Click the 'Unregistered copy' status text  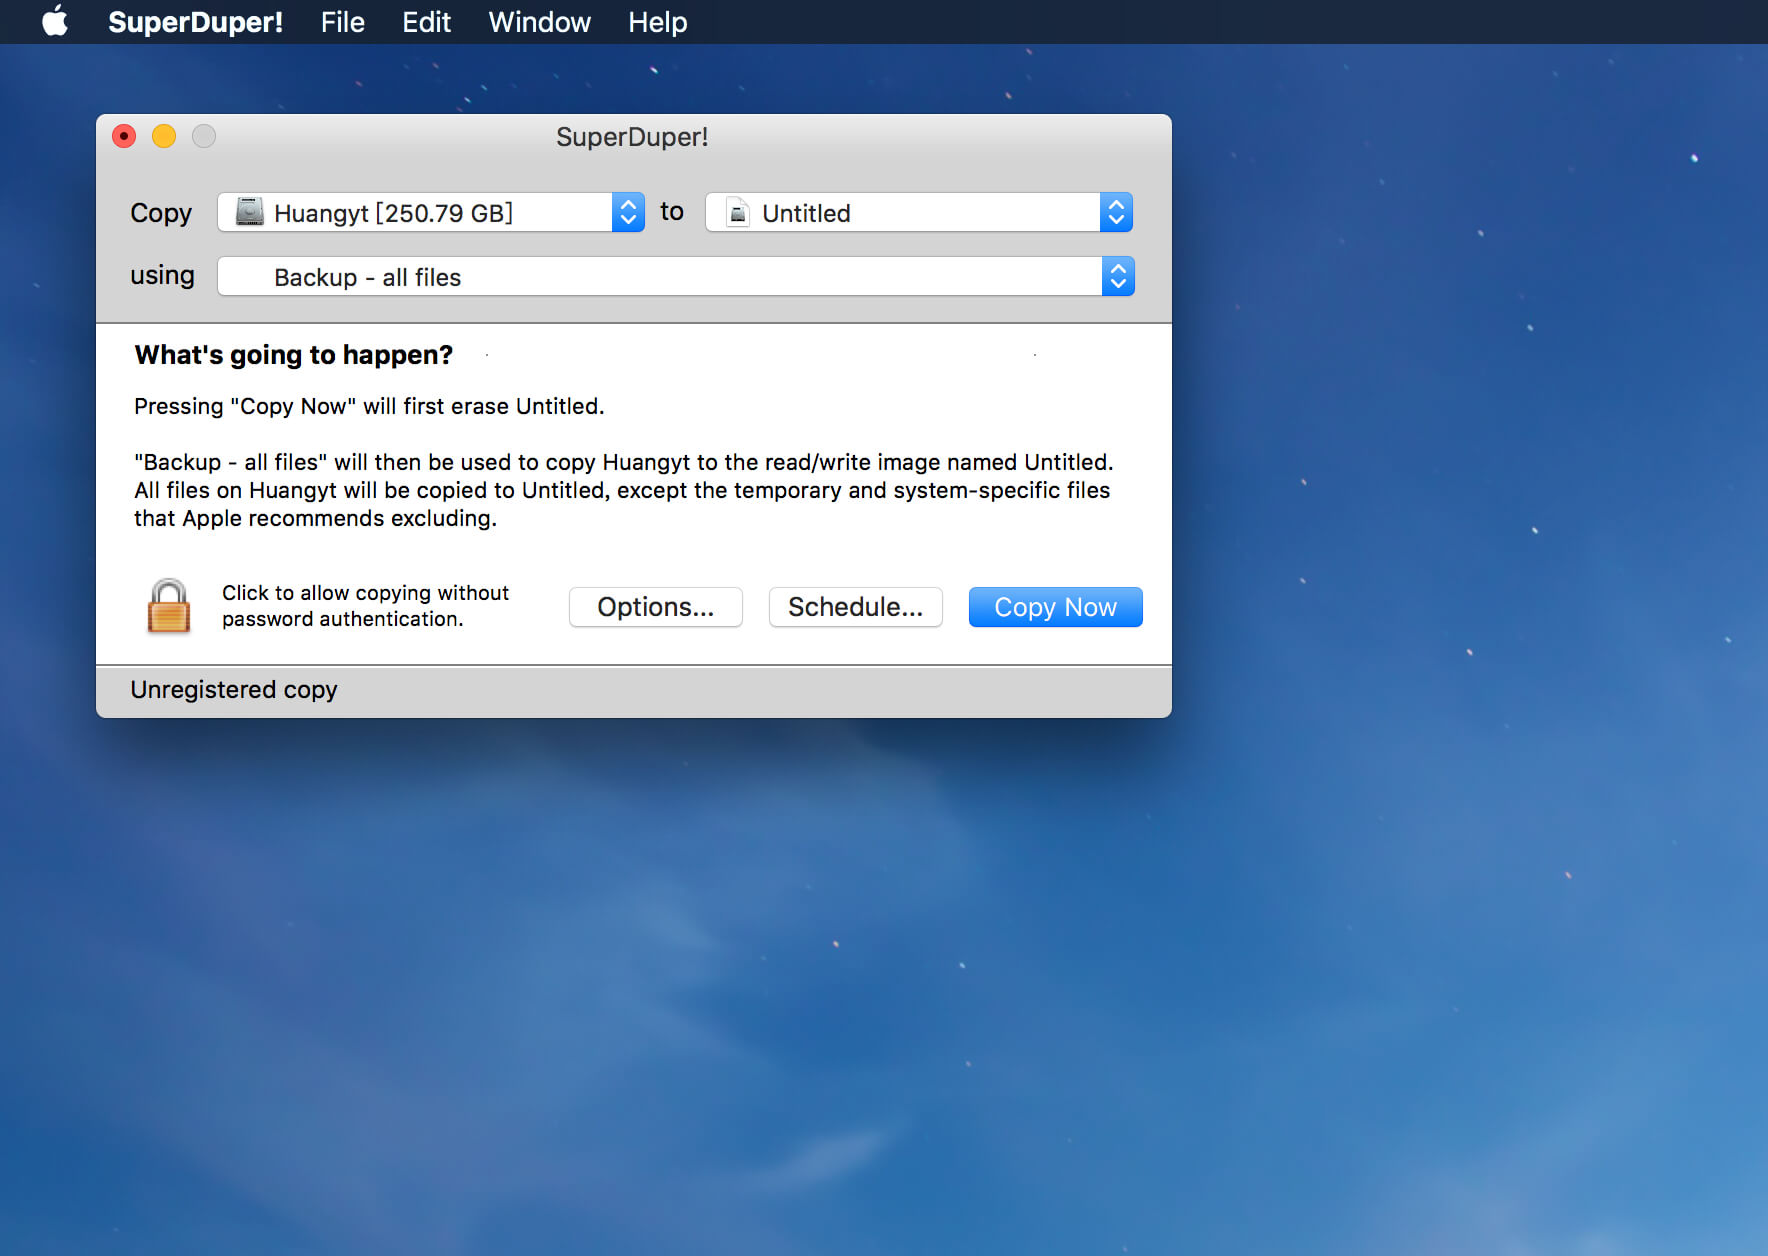pos(234,690)
